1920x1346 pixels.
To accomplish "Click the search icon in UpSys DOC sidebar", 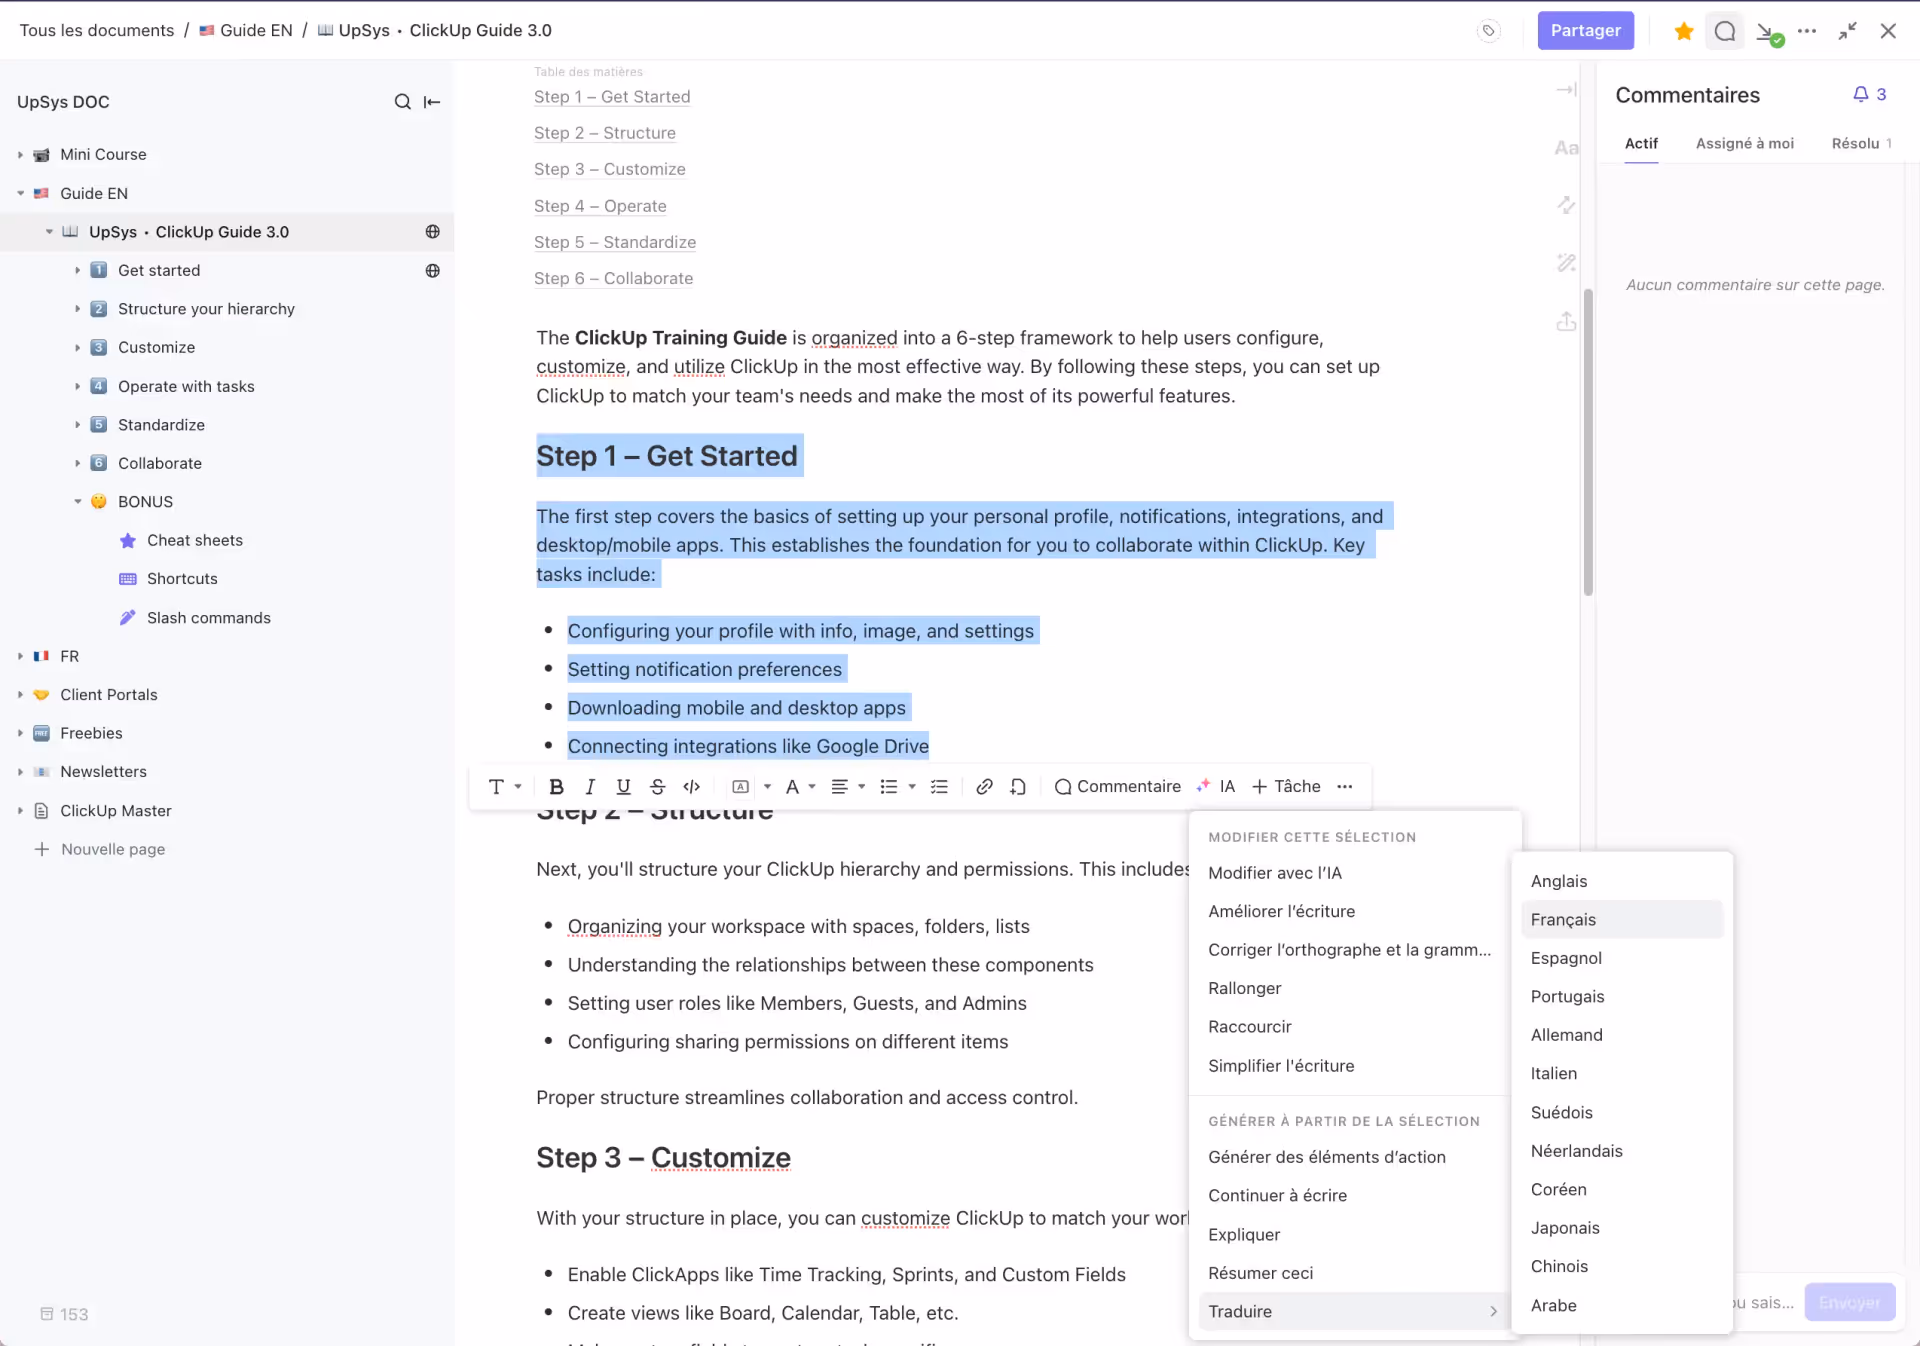I will [402, 102].
